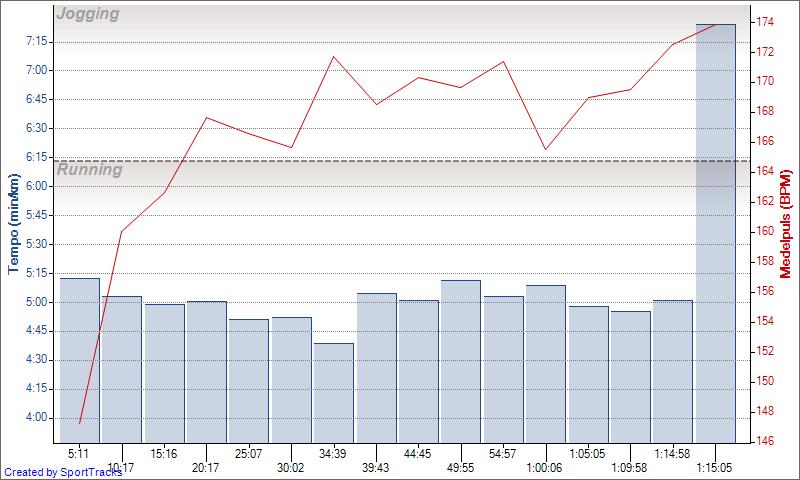800x480 pixels.
Task: Click the dashed Jogging/Running boundary line
Action: click(400, 161)
